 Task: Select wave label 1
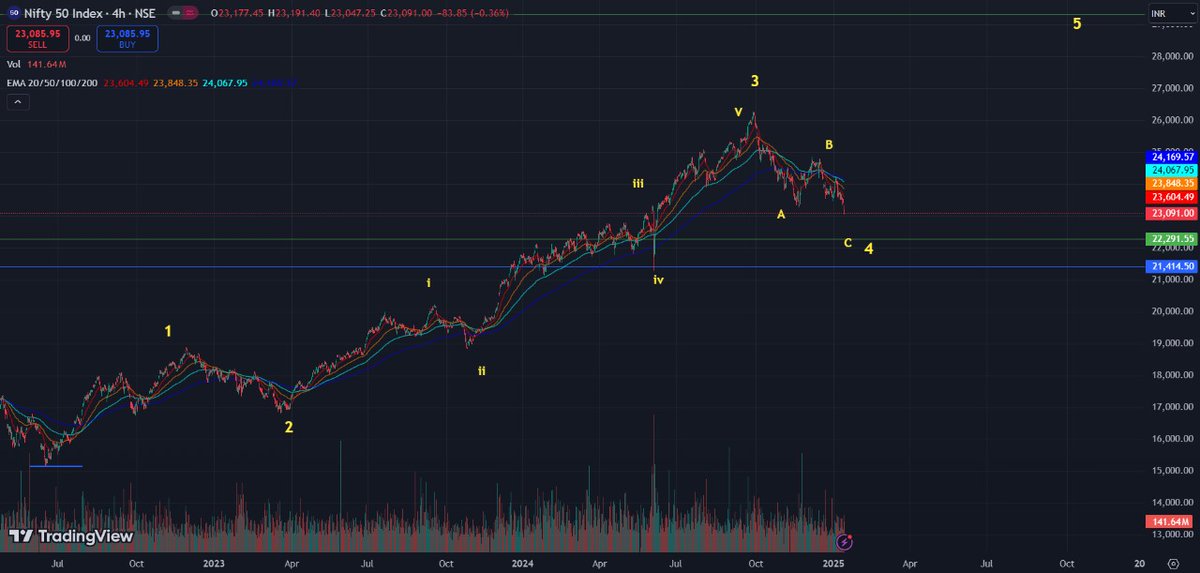(x=168, y=330)
